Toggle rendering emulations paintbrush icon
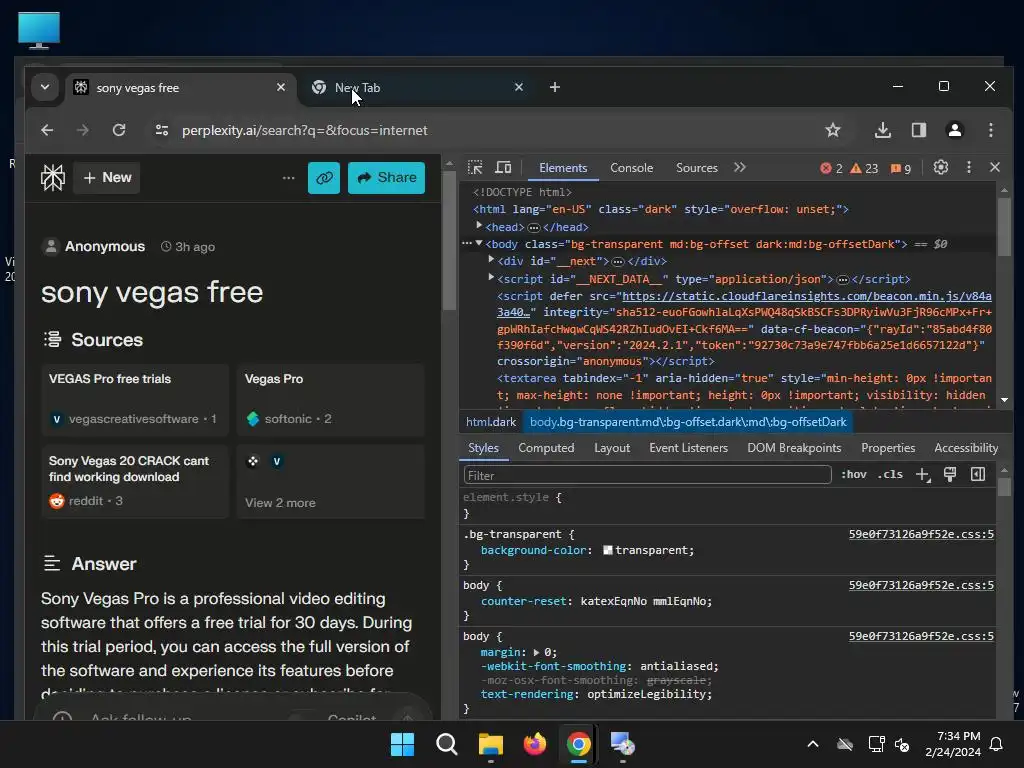The width and height of the screenshot is (1024, 768). tap(950, 475)
